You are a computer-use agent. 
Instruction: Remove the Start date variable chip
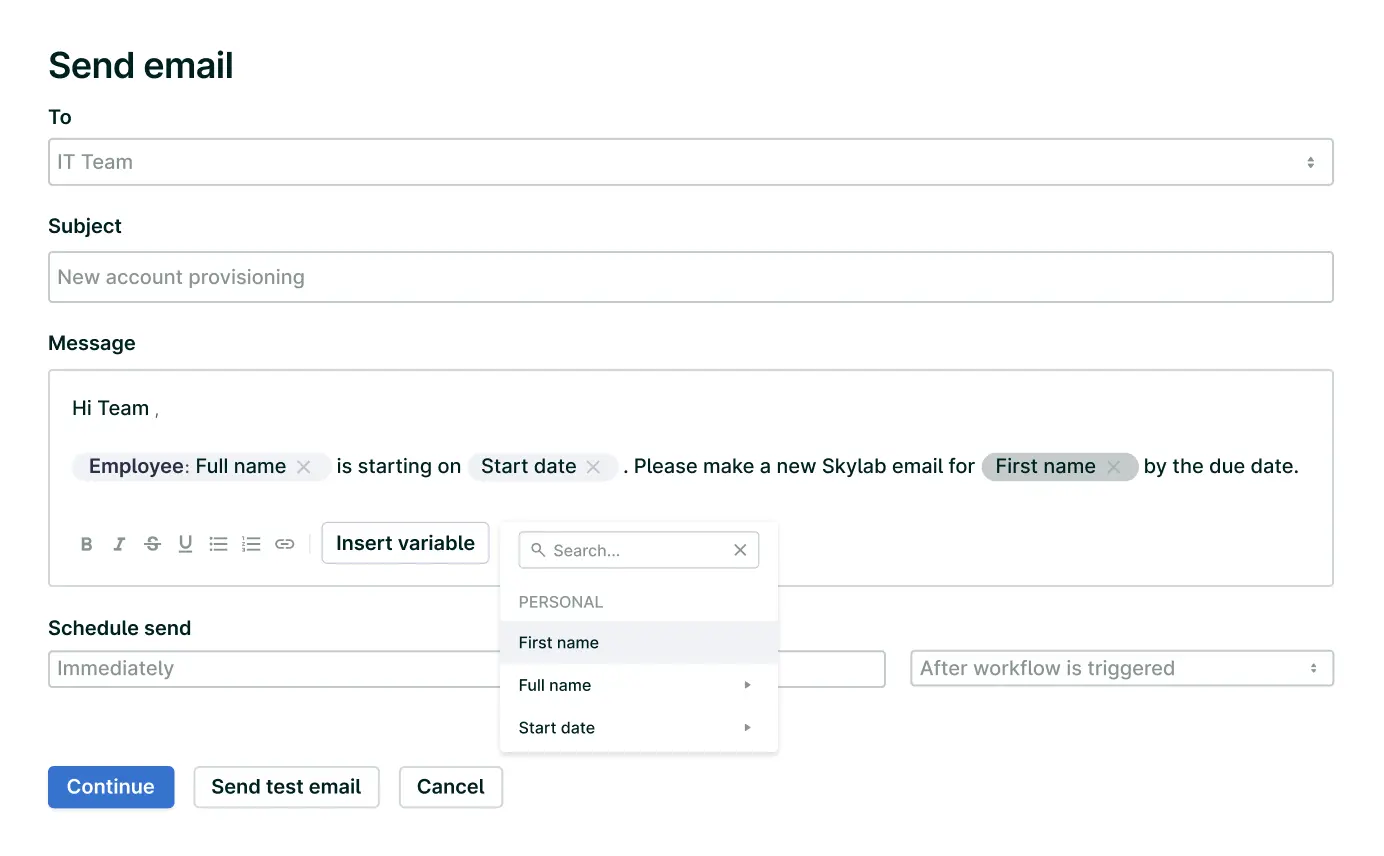click(593, 467)
